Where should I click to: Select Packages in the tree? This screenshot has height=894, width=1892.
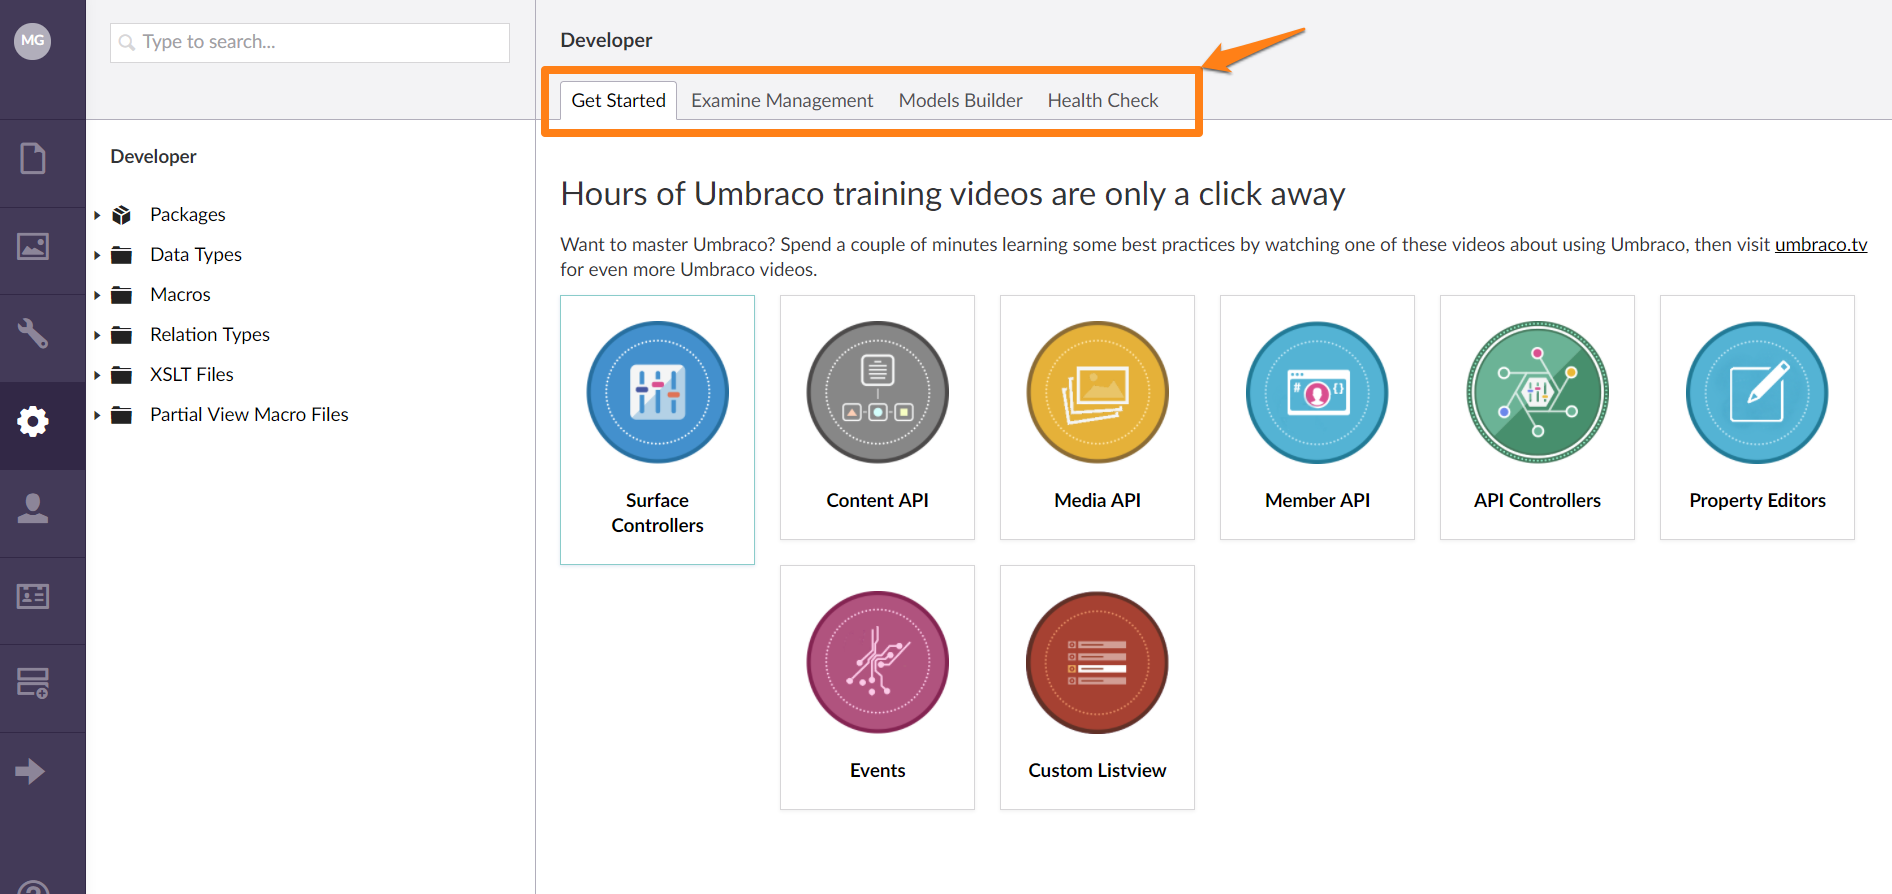(x=188, y=214)
